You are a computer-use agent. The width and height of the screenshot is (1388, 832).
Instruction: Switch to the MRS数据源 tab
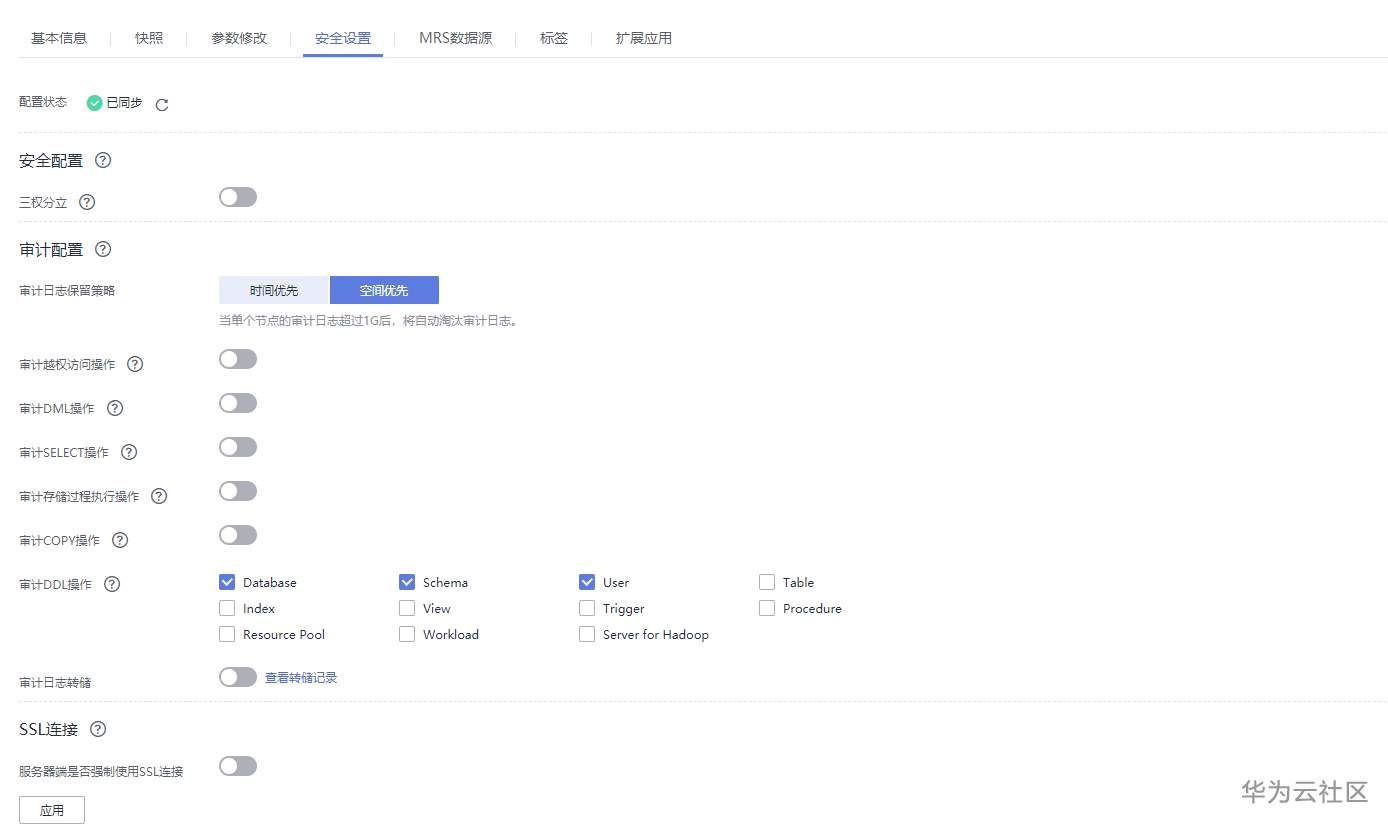(456, 38)
